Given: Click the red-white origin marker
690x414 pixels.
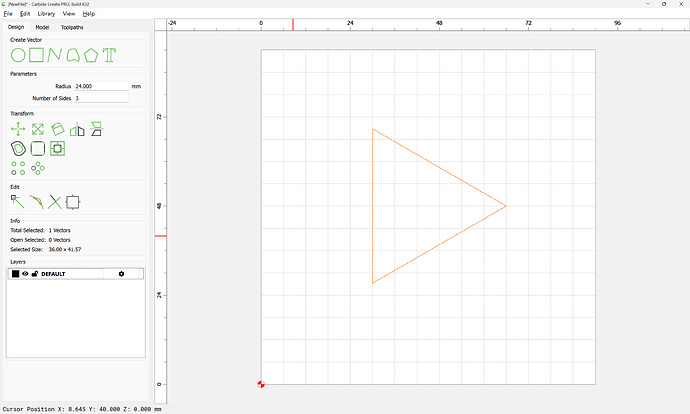Looking at the screenshot, I should click(261, 384).
